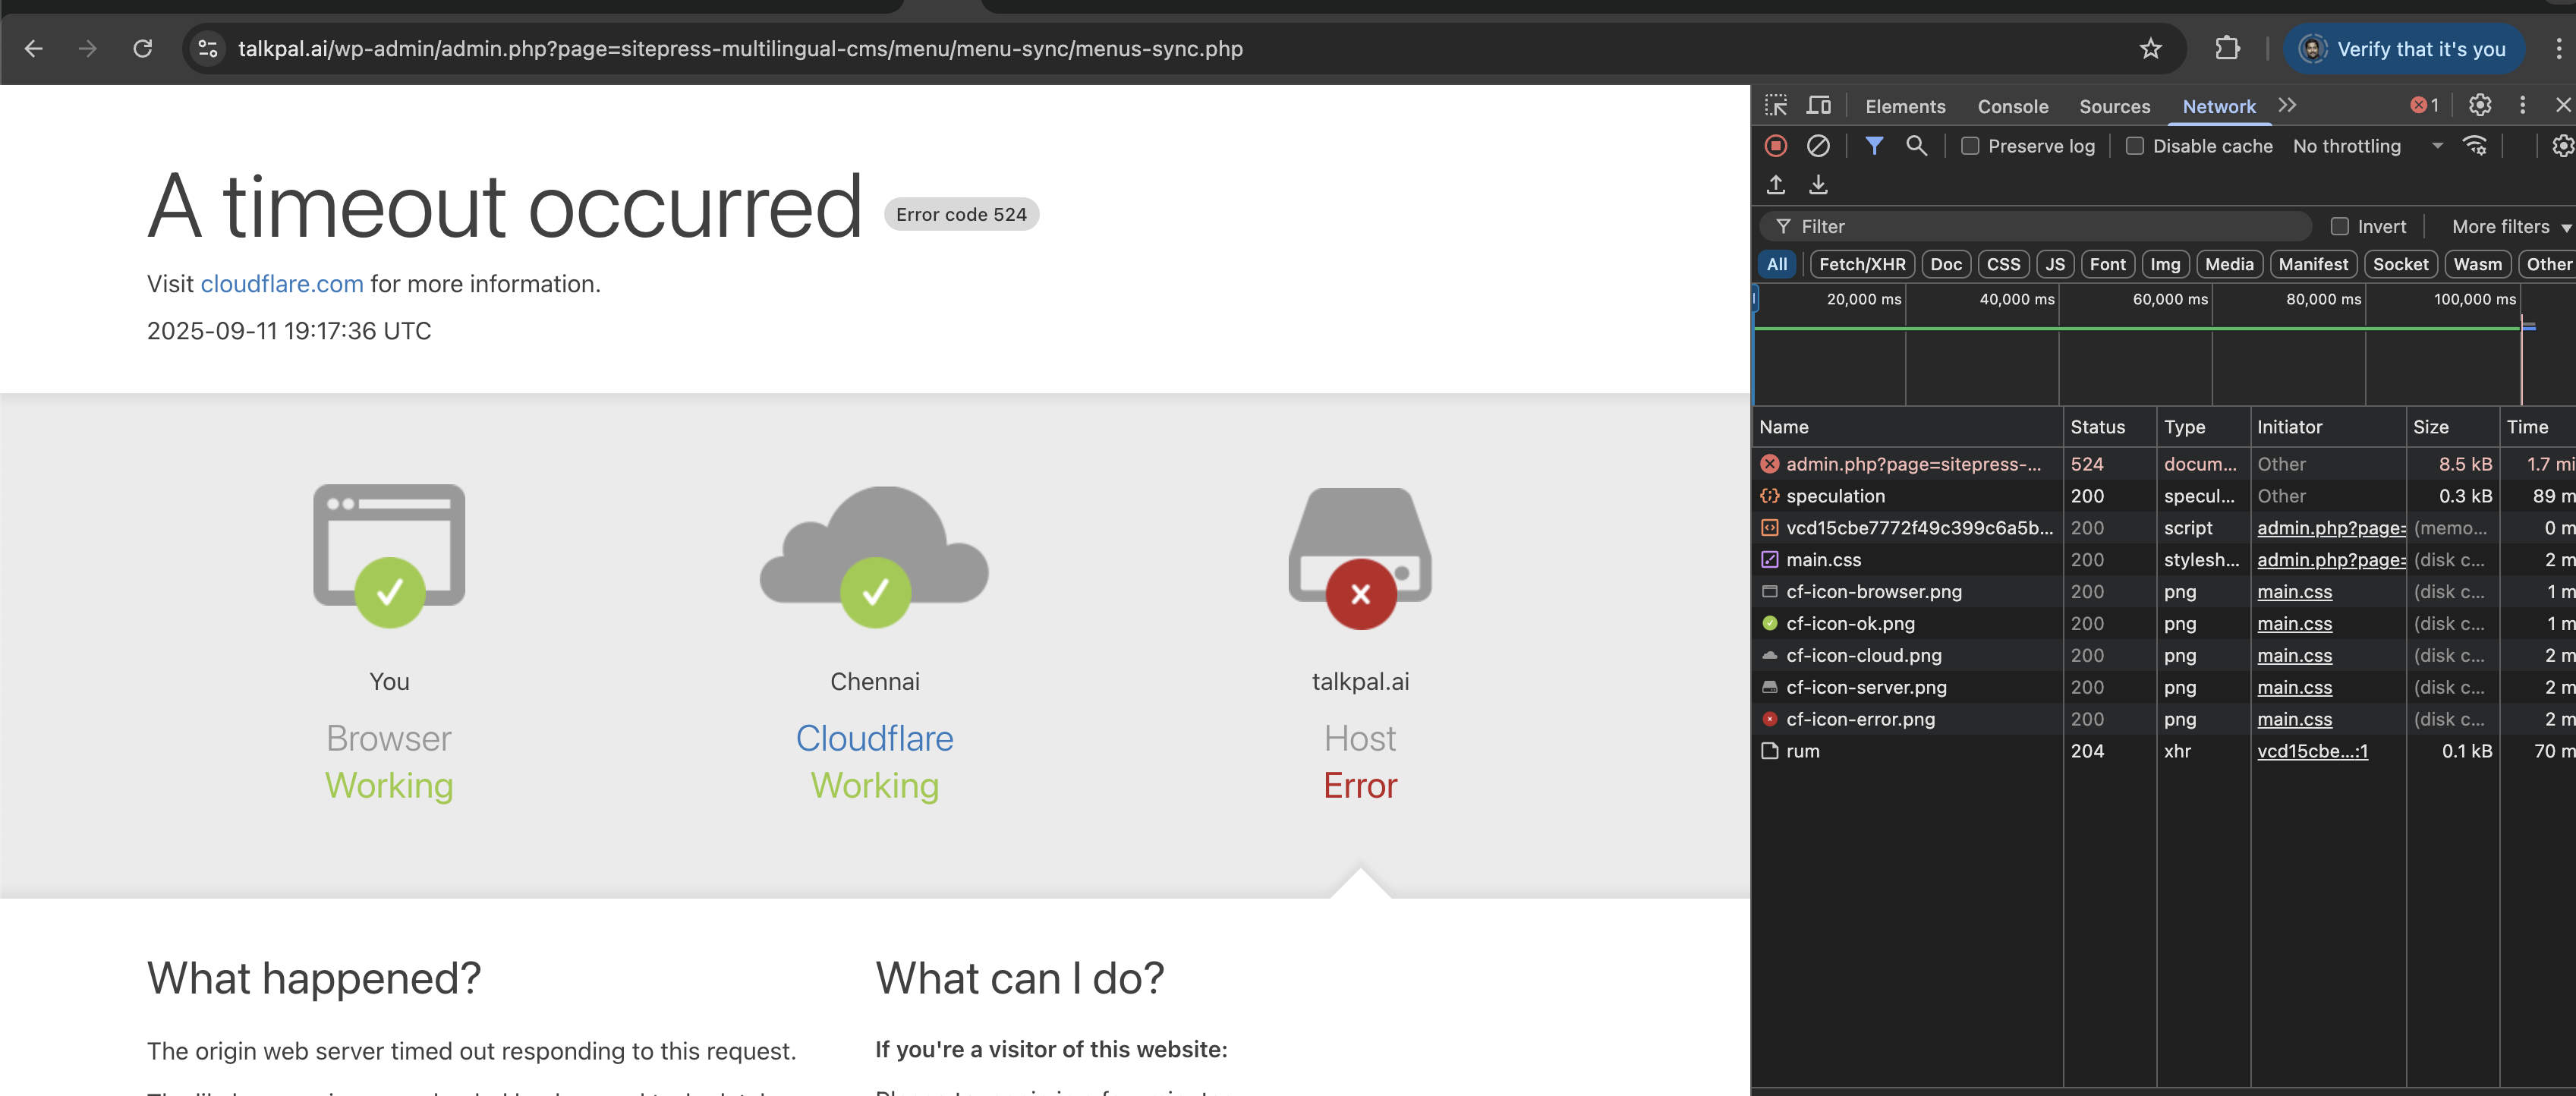Filter requests by Font

pos(2107,264)
